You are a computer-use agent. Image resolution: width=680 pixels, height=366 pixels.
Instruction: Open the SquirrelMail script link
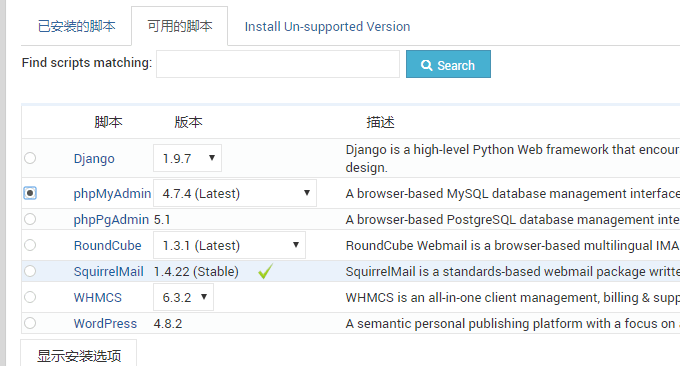[x=108, y=271]
